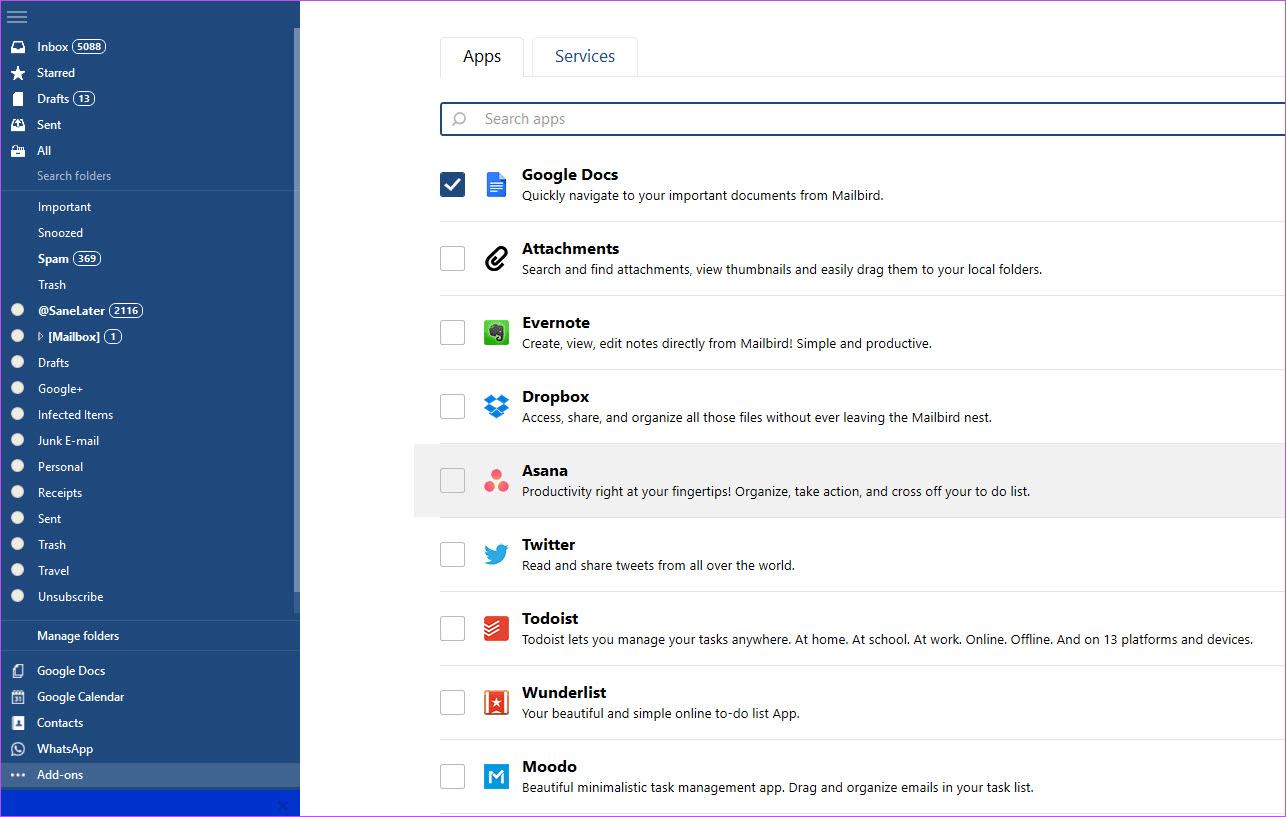Click the Twitter bird icon
Image resolution: width=1286 pixels, height=817 pixels.
[x=496, y=555]
